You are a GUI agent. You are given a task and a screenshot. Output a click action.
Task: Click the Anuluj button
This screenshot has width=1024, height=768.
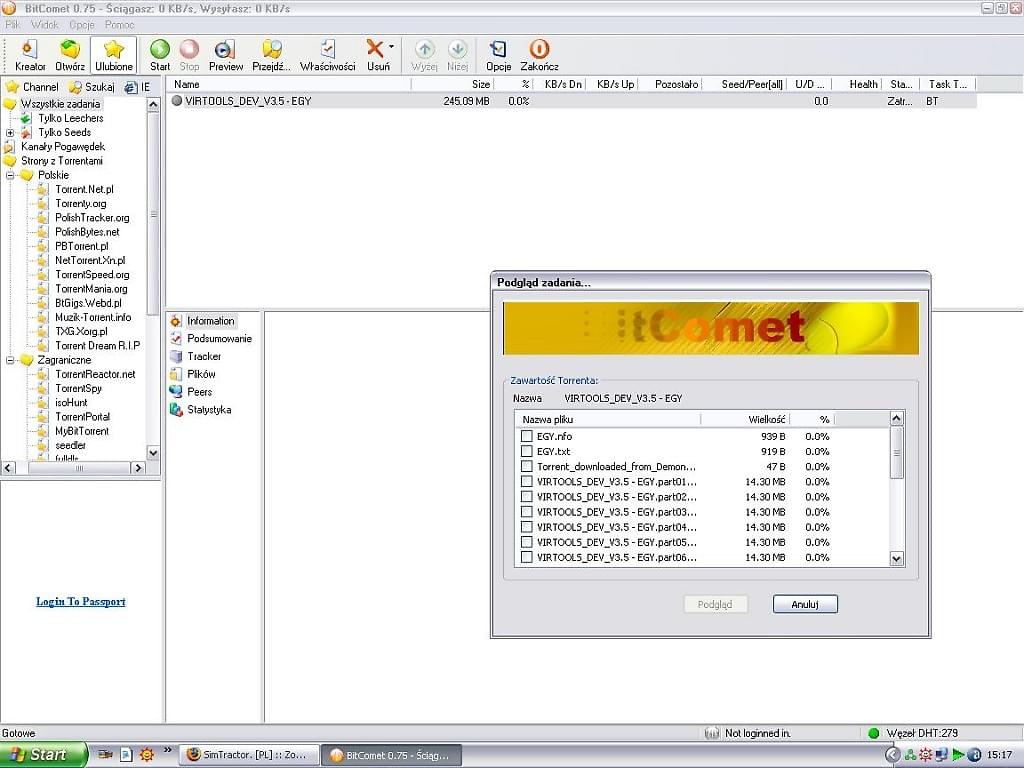pyautogui.click(x=805, y=604)
